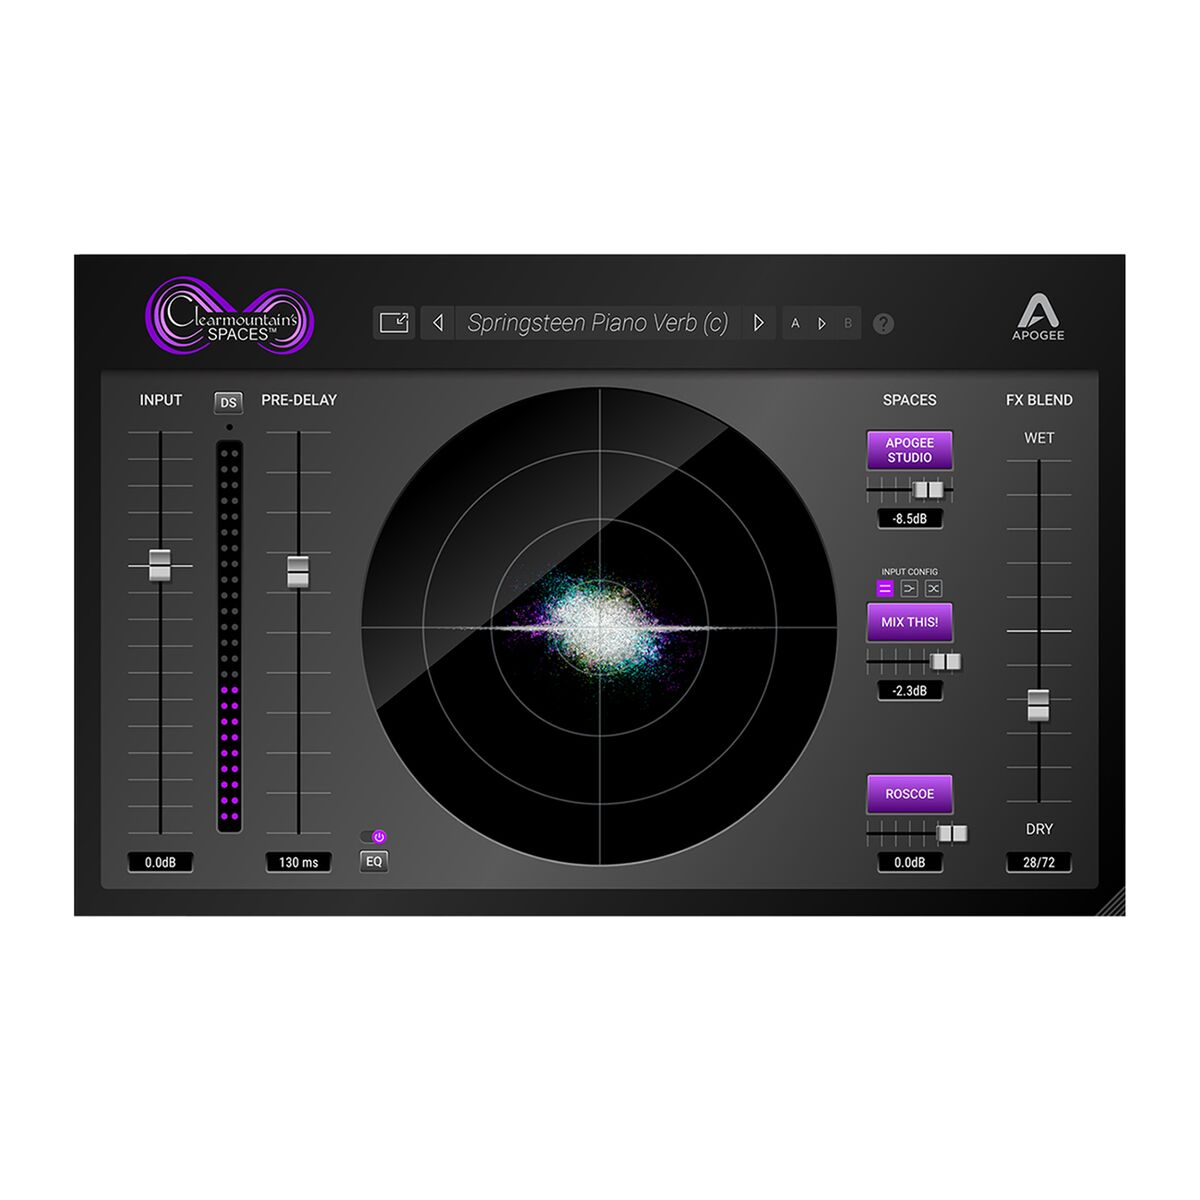
Task: Click the Apogee logo
Action: (x=1038, y=317)
